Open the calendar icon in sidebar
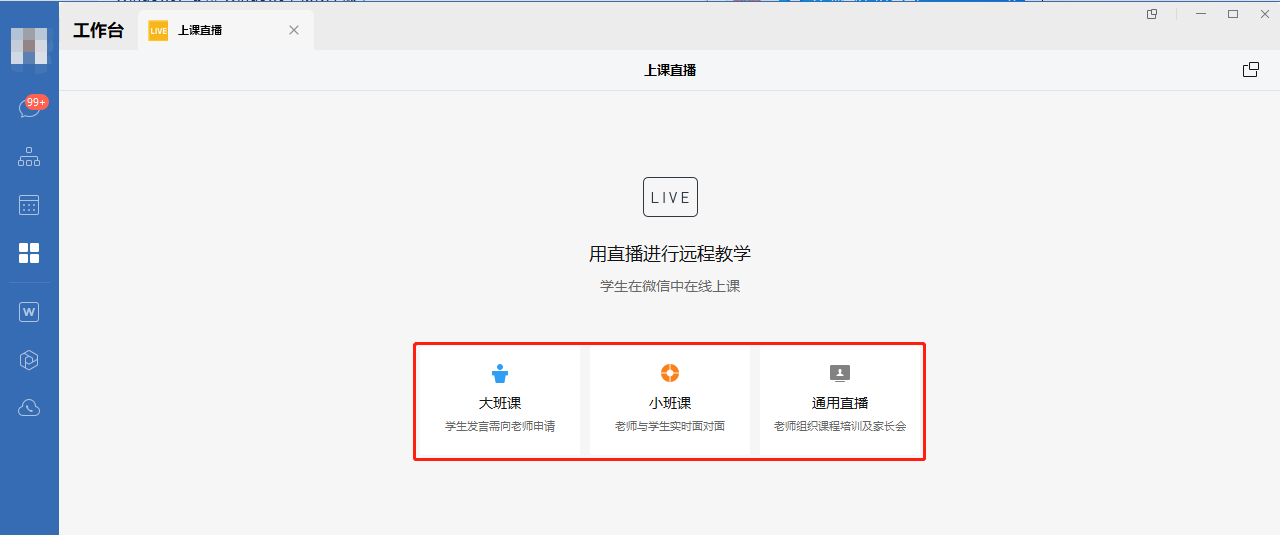This screenshot has width=1280, height=535. [29, 205]
